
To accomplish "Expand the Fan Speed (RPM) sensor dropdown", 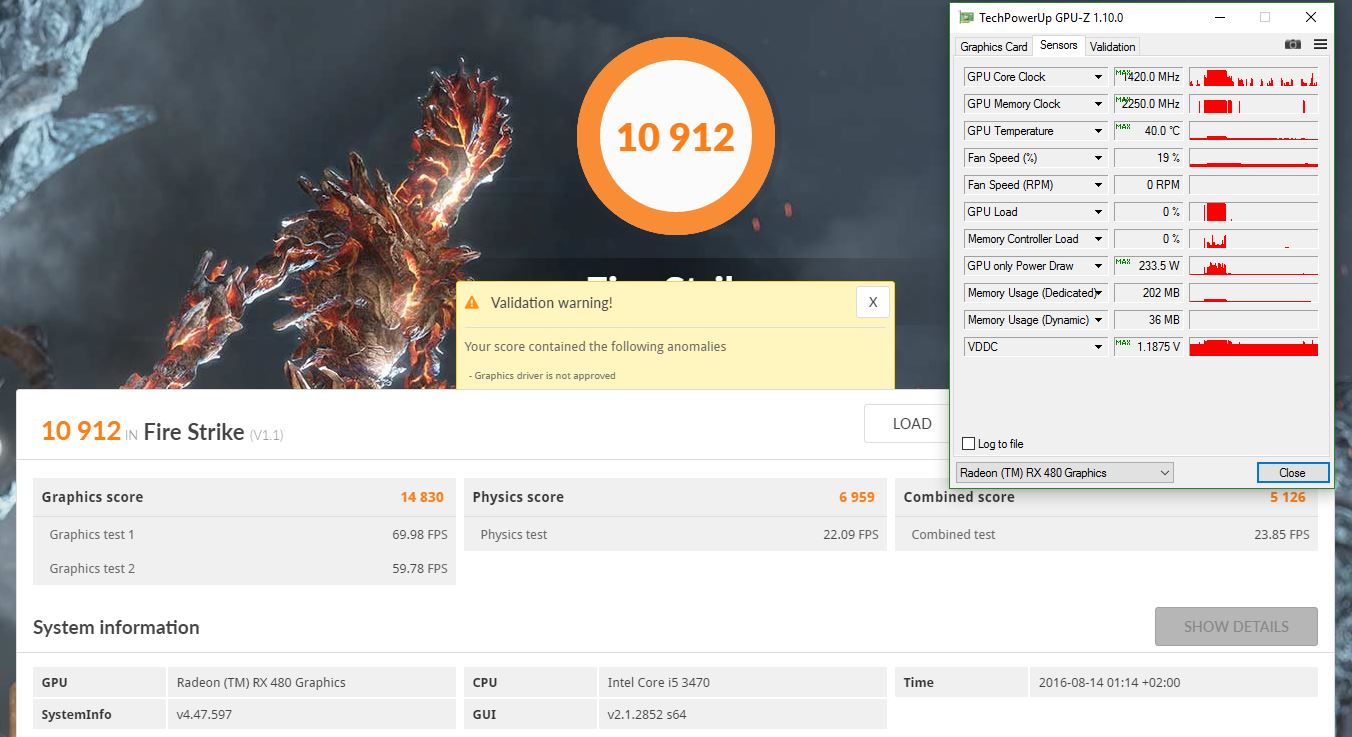I will pyautogui.click(x=1098, y=185).
